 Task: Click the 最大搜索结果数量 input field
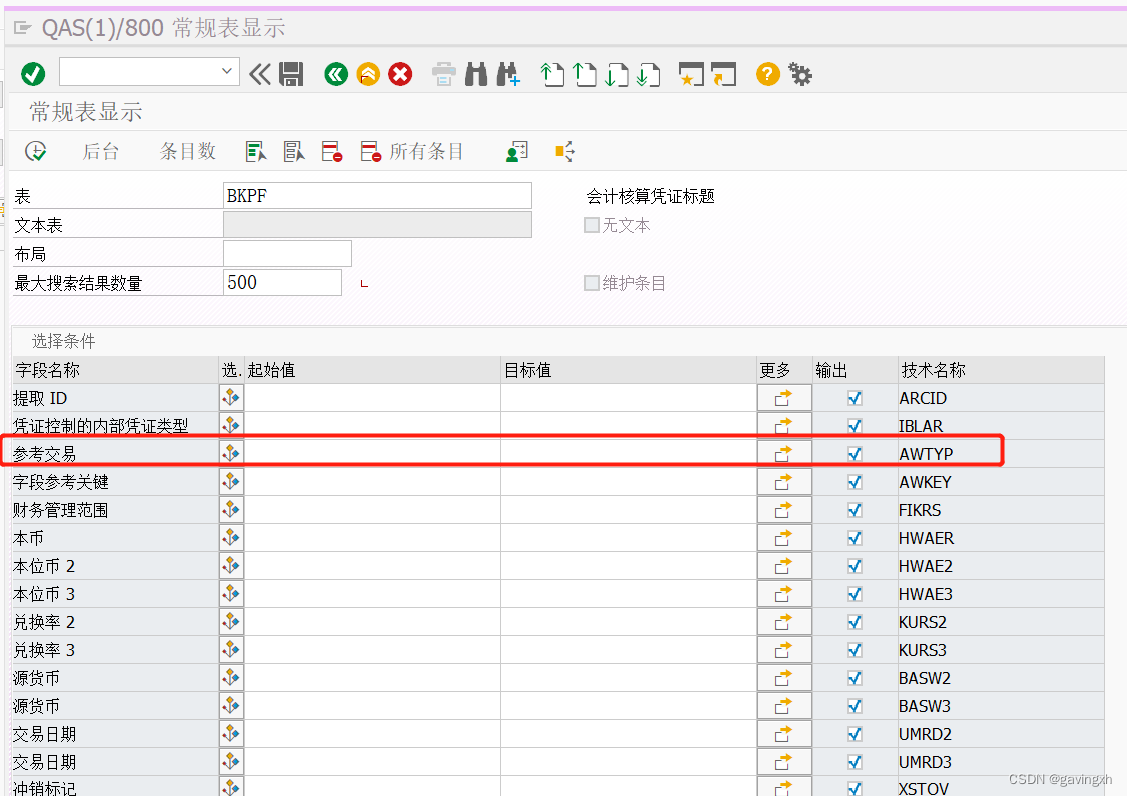click(283, 282)
